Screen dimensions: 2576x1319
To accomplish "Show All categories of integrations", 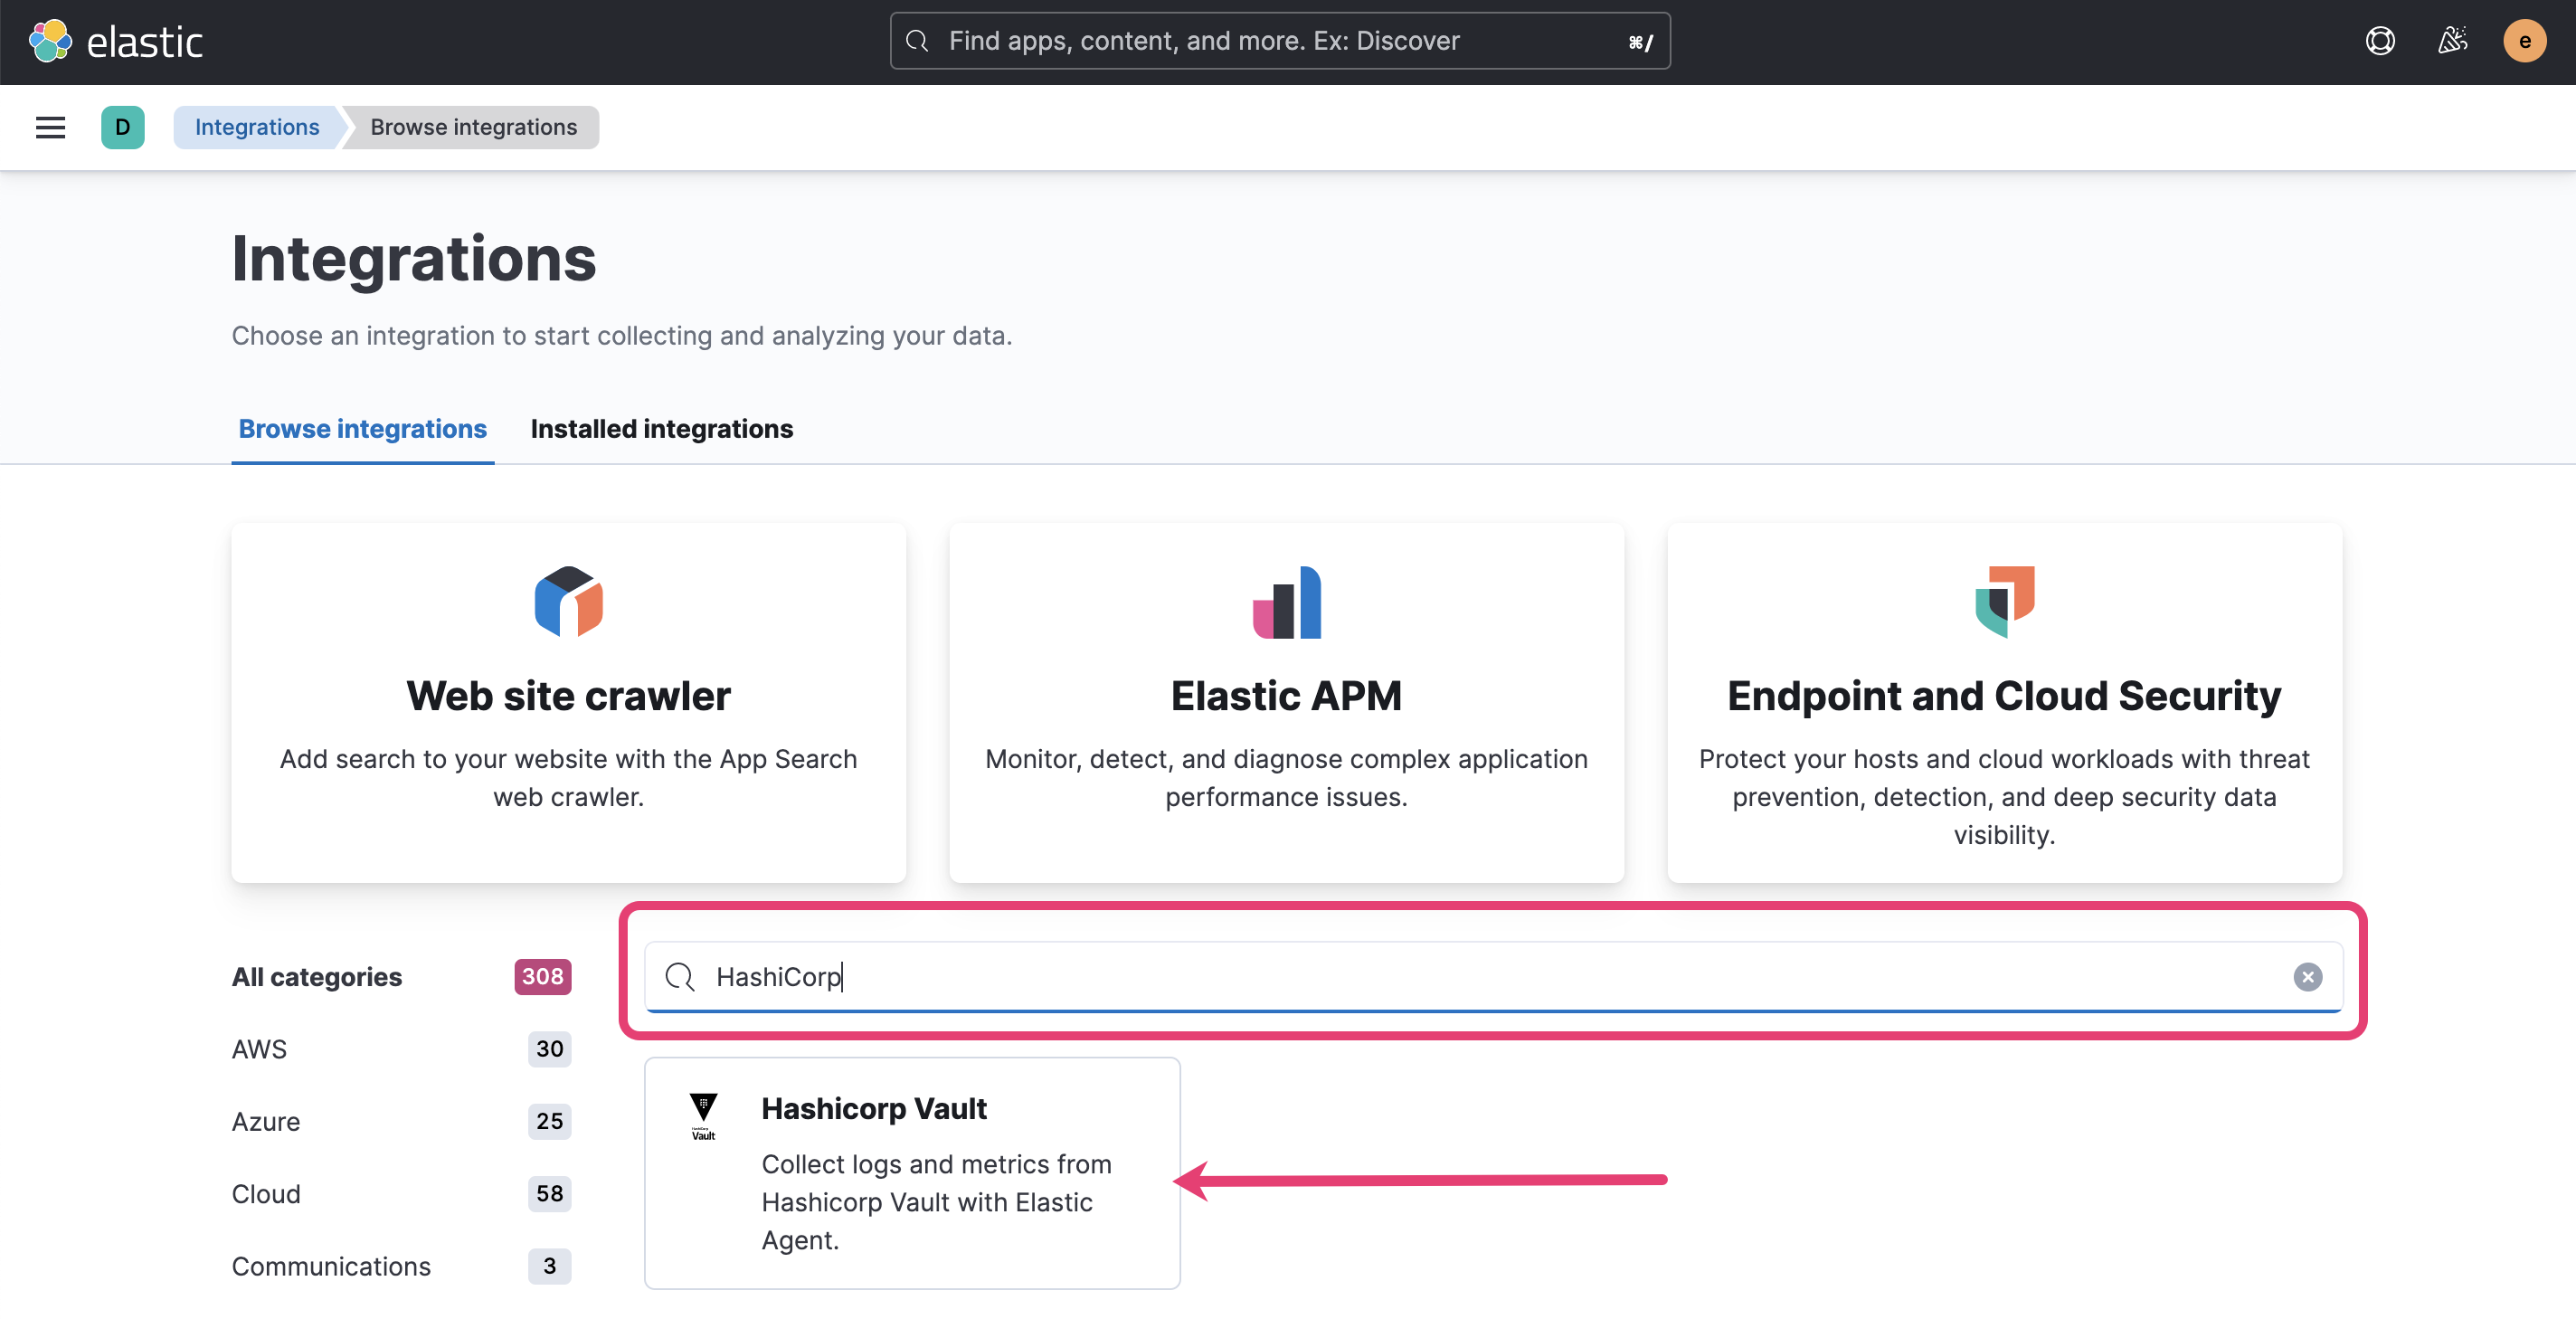I will point(316,977).
